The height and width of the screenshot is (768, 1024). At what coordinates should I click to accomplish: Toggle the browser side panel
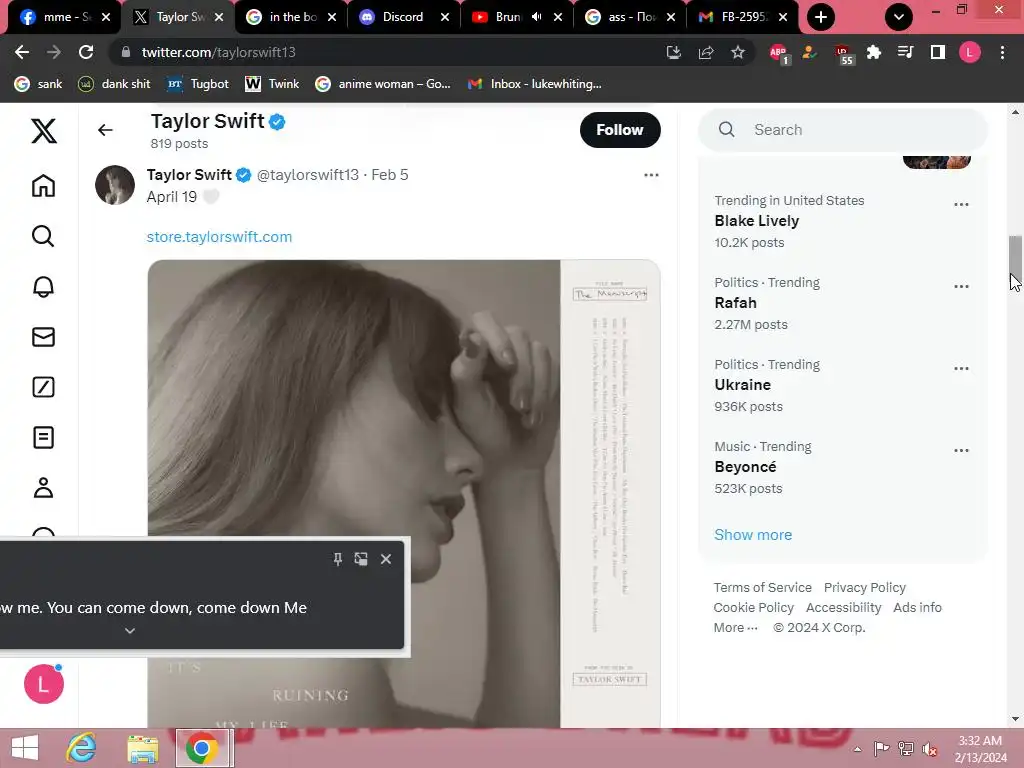[938, 52]
